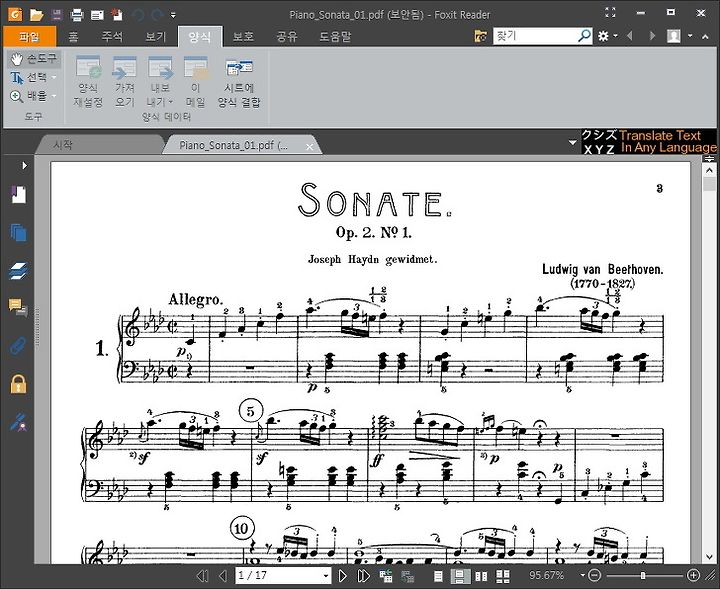Viewport: 720px width, 589px height.
Task: Click 양식 재설정 reset form button
Action: tap(88, 82)
